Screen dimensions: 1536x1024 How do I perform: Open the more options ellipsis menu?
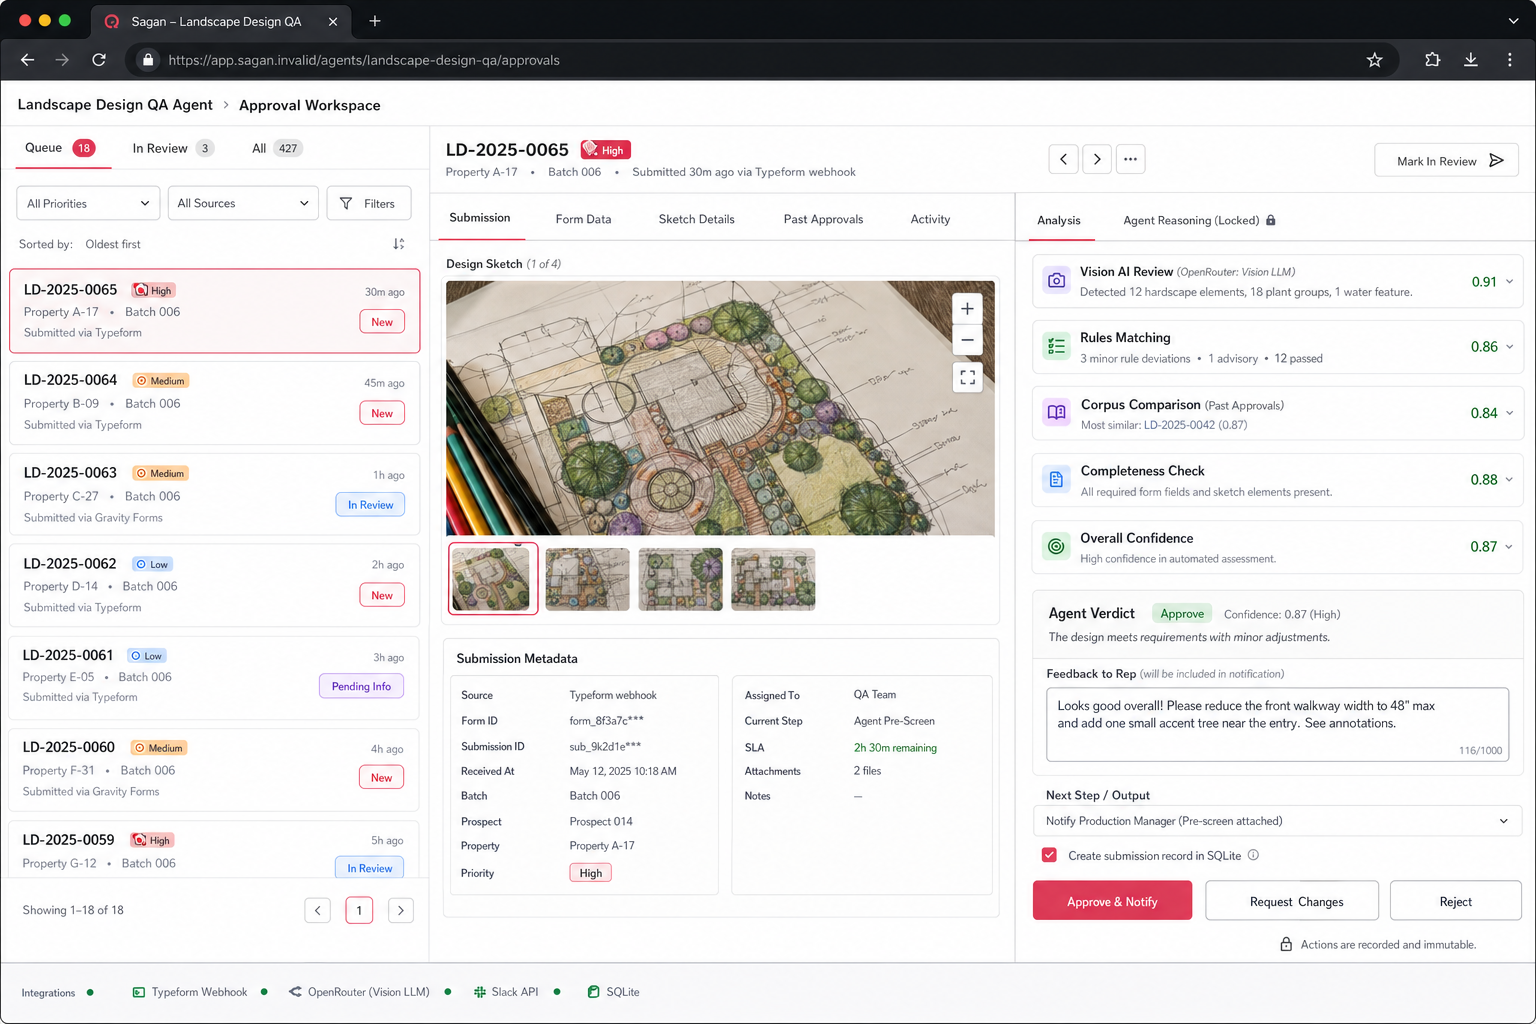click(x=1130, y=159)
